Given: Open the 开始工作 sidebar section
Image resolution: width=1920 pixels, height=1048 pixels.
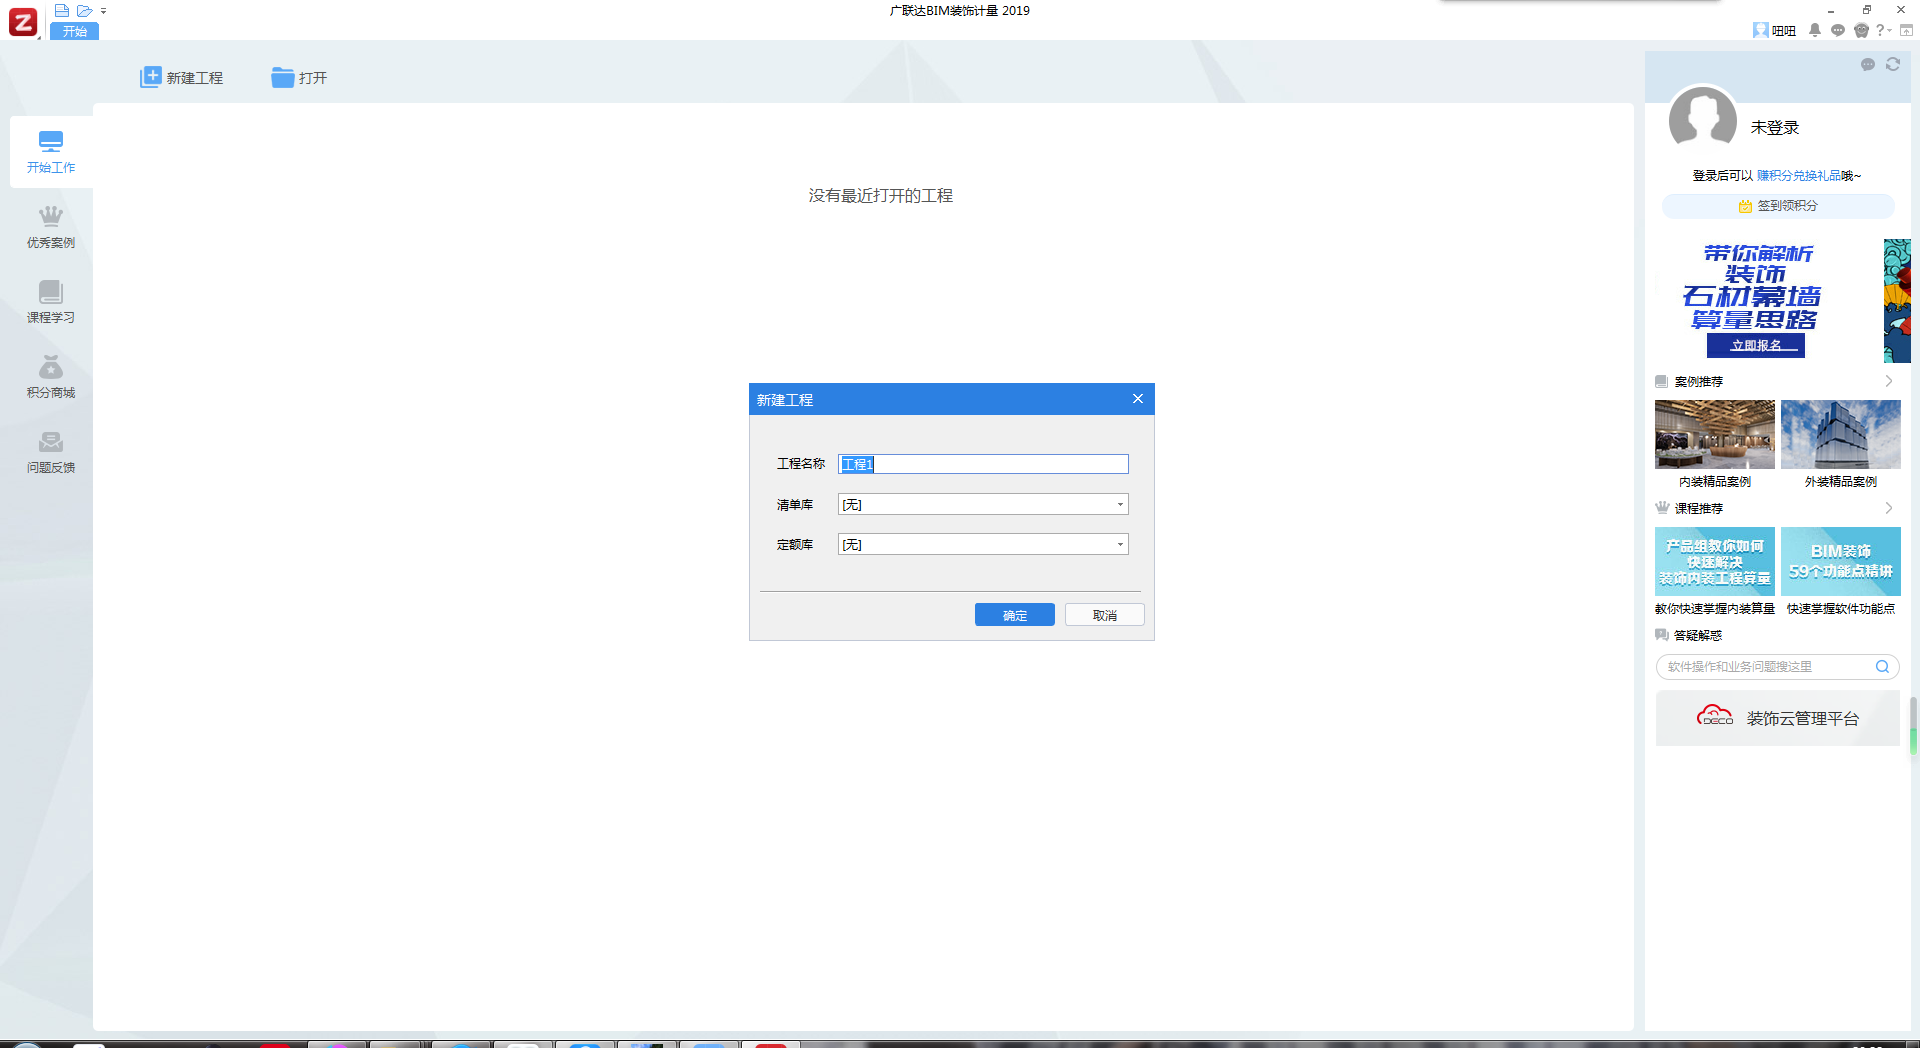Looking at the screenshot, I should point(51,152).
